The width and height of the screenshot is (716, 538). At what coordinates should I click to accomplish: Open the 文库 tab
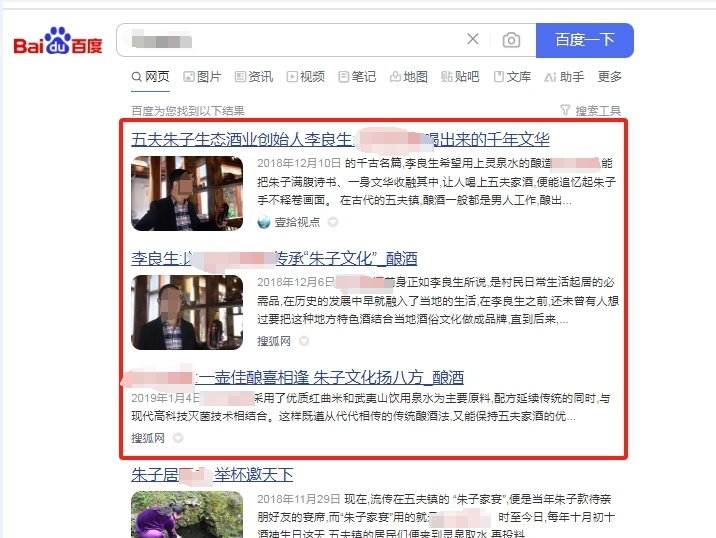pos(512,77)
